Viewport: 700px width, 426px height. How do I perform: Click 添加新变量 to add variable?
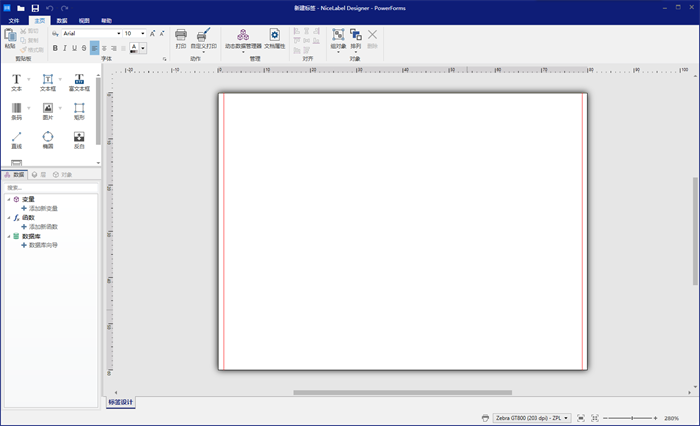coord(43,208)
